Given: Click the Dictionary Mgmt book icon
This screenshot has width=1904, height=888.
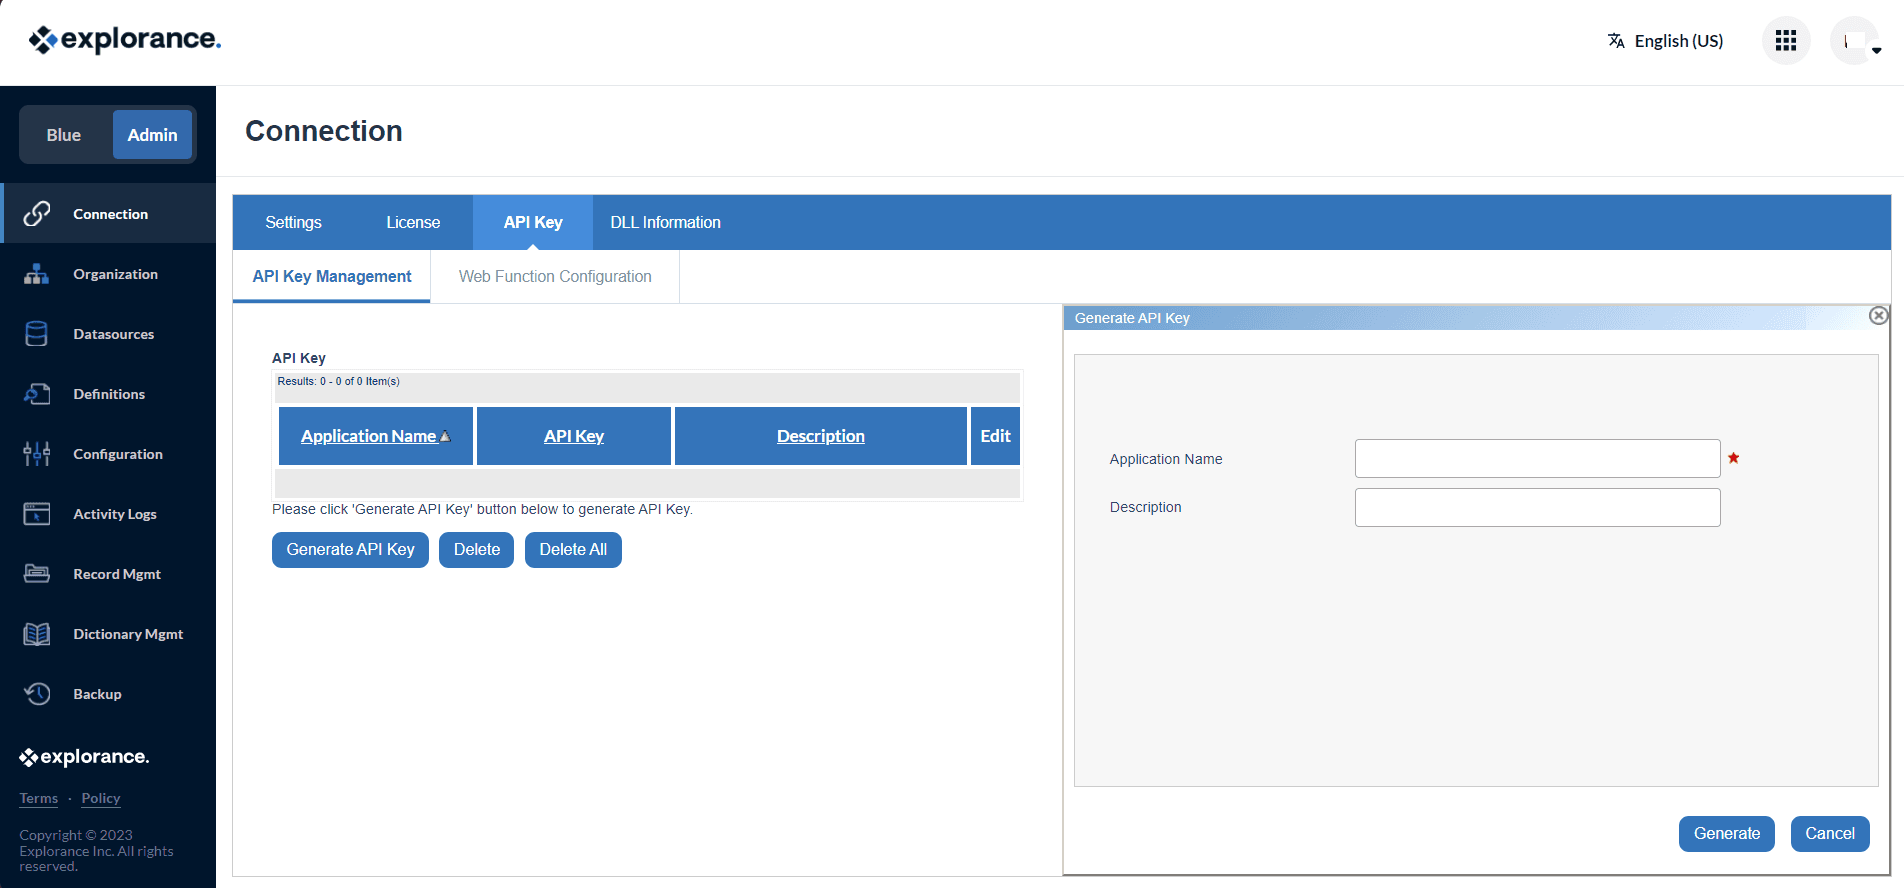Looking at the screenshot, I should coord(37,633).
